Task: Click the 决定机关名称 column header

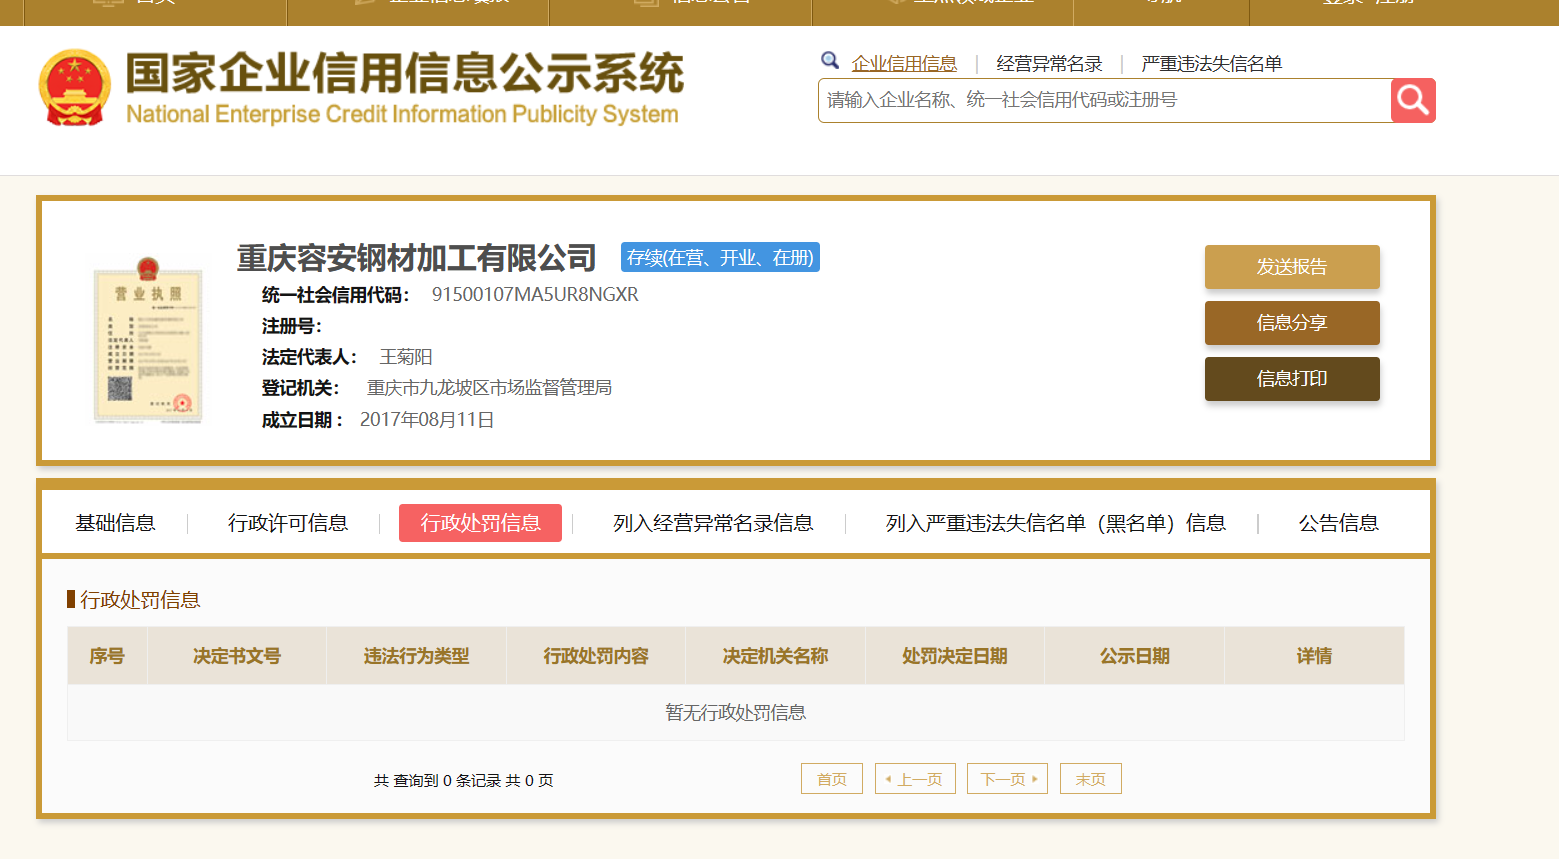Action: point(775,656)
